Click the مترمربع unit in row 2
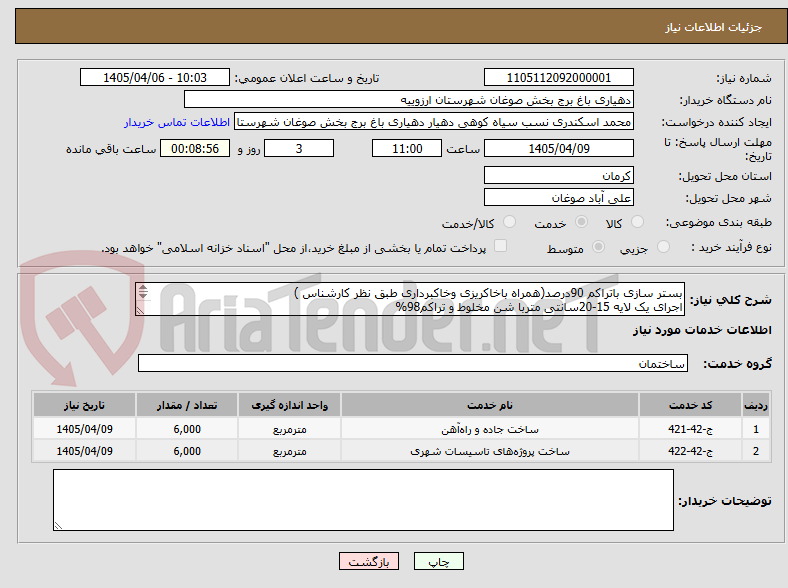The image size is (788, 588). click(x=289, y=451)
